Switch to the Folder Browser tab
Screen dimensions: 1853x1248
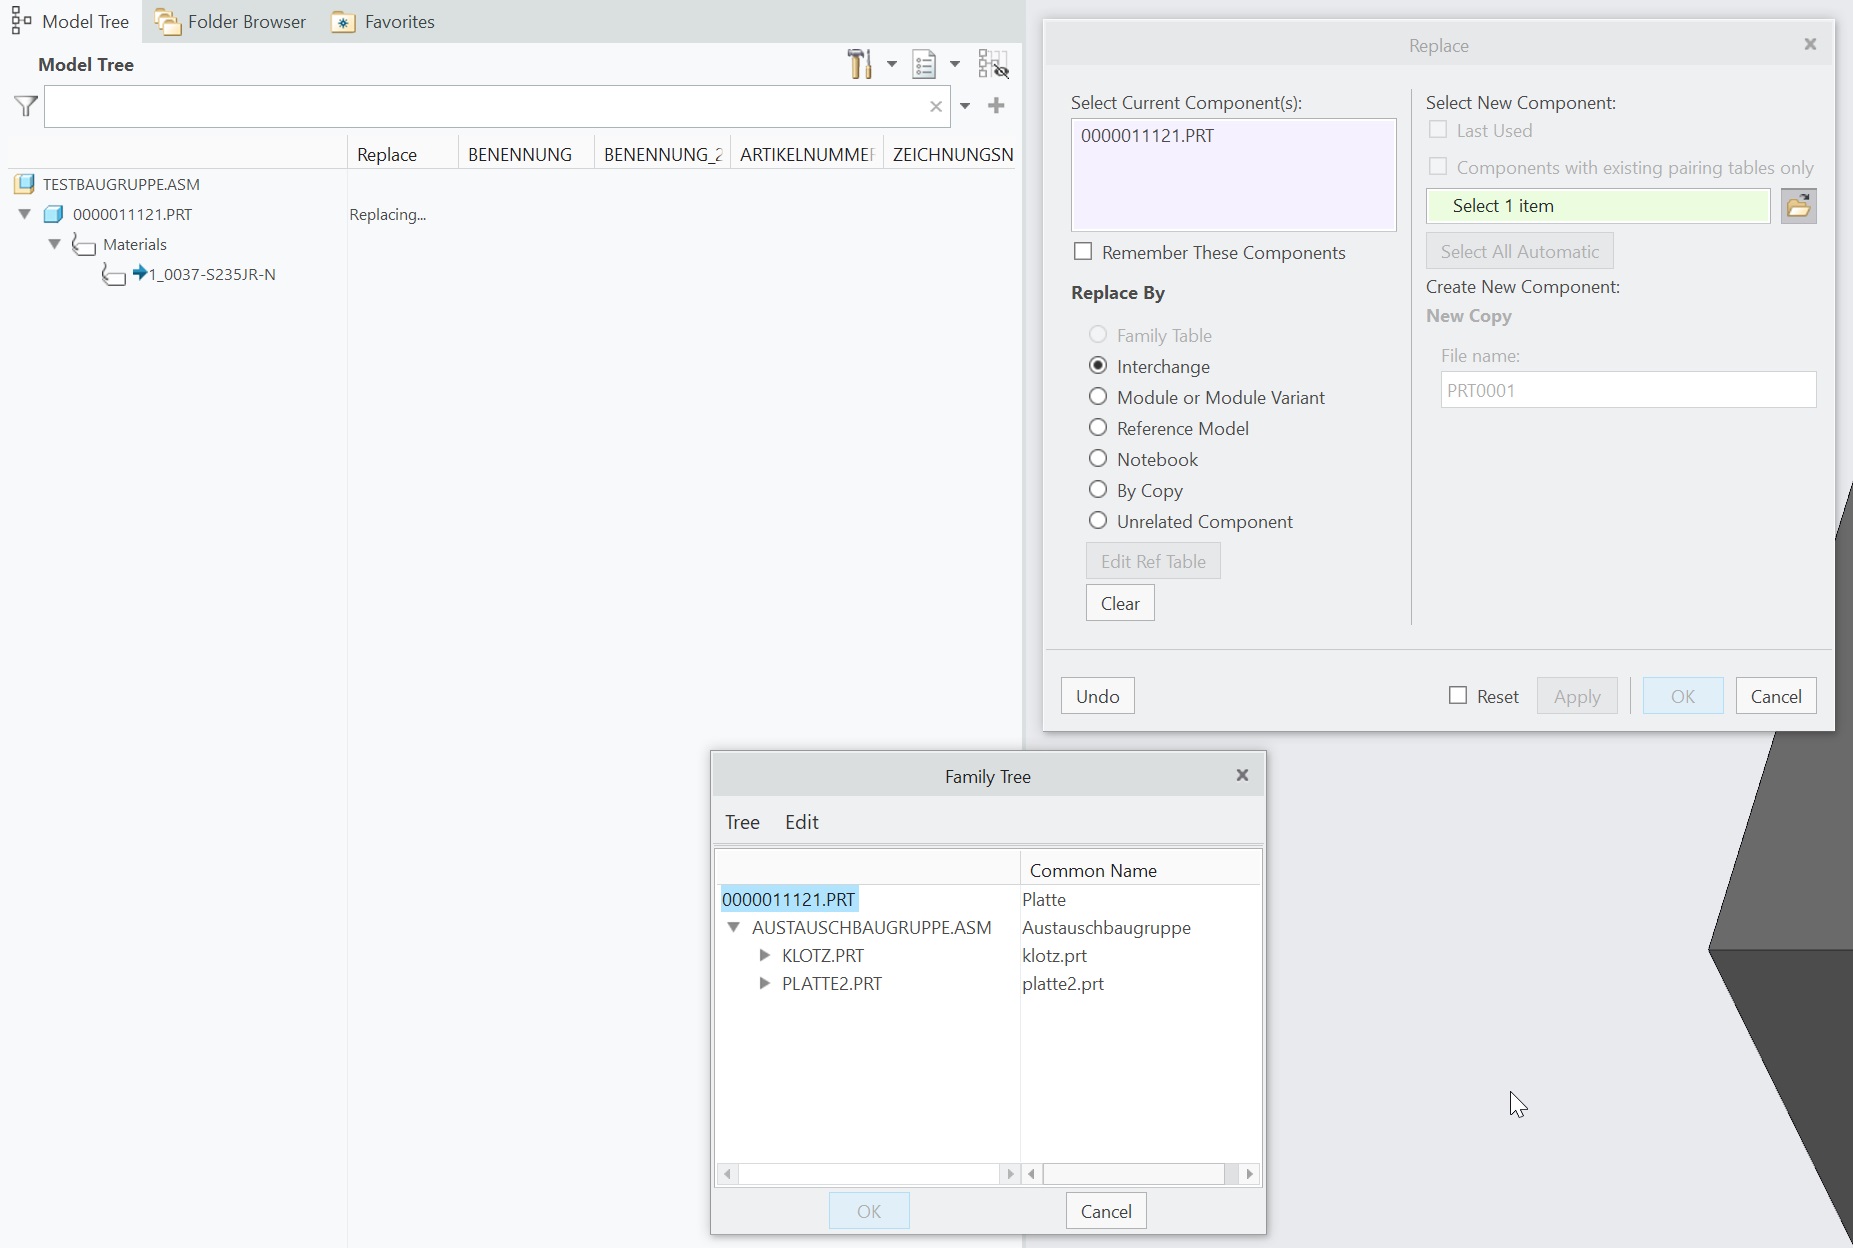point(231,22)
